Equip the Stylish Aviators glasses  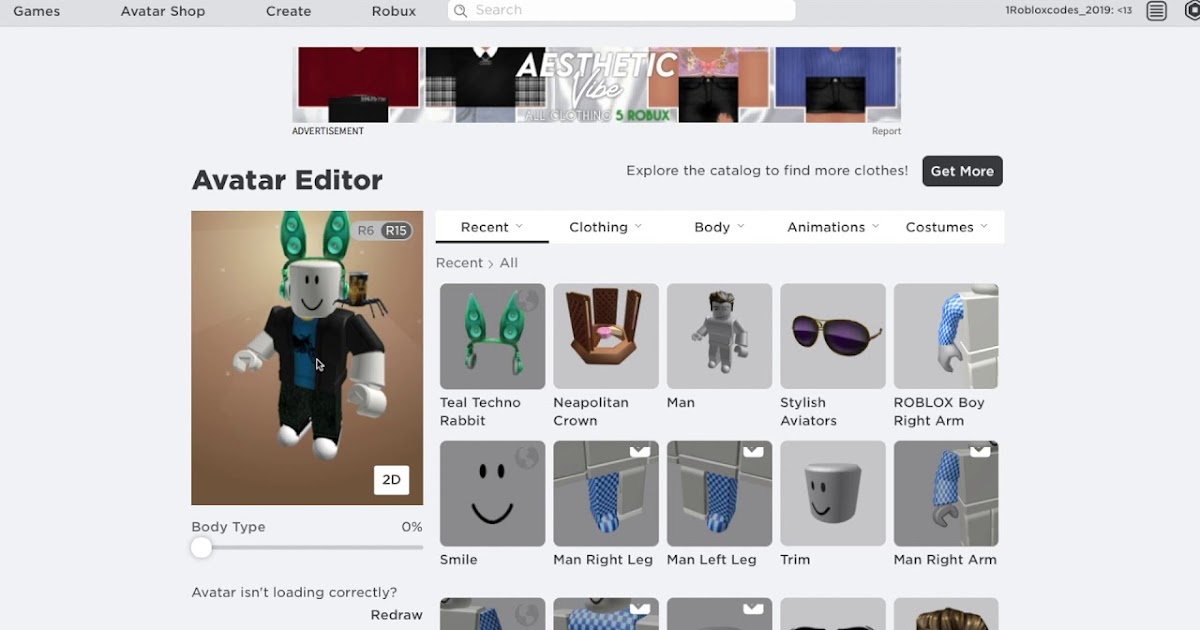pos(833,336)
